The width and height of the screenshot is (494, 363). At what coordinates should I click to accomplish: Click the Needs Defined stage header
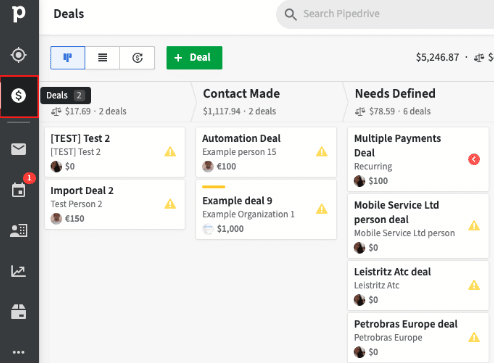[x=395, y=94]
